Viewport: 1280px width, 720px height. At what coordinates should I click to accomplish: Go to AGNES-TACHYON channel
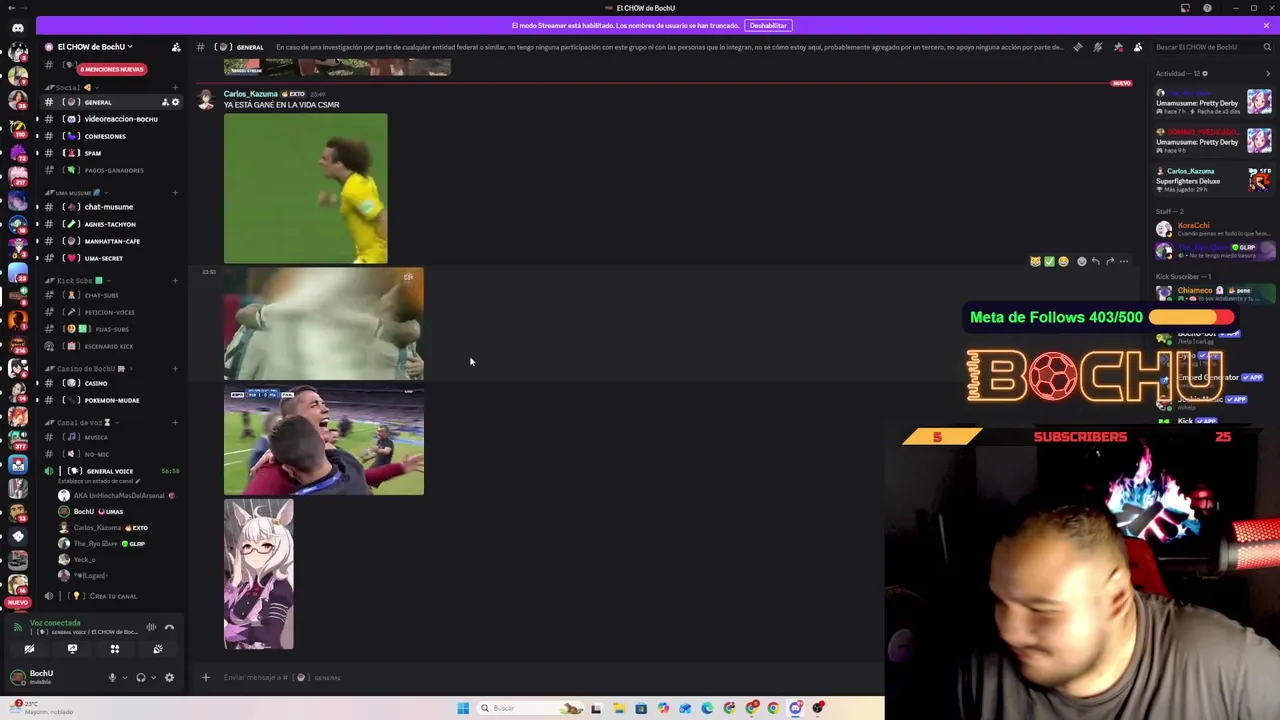(110, 224)
